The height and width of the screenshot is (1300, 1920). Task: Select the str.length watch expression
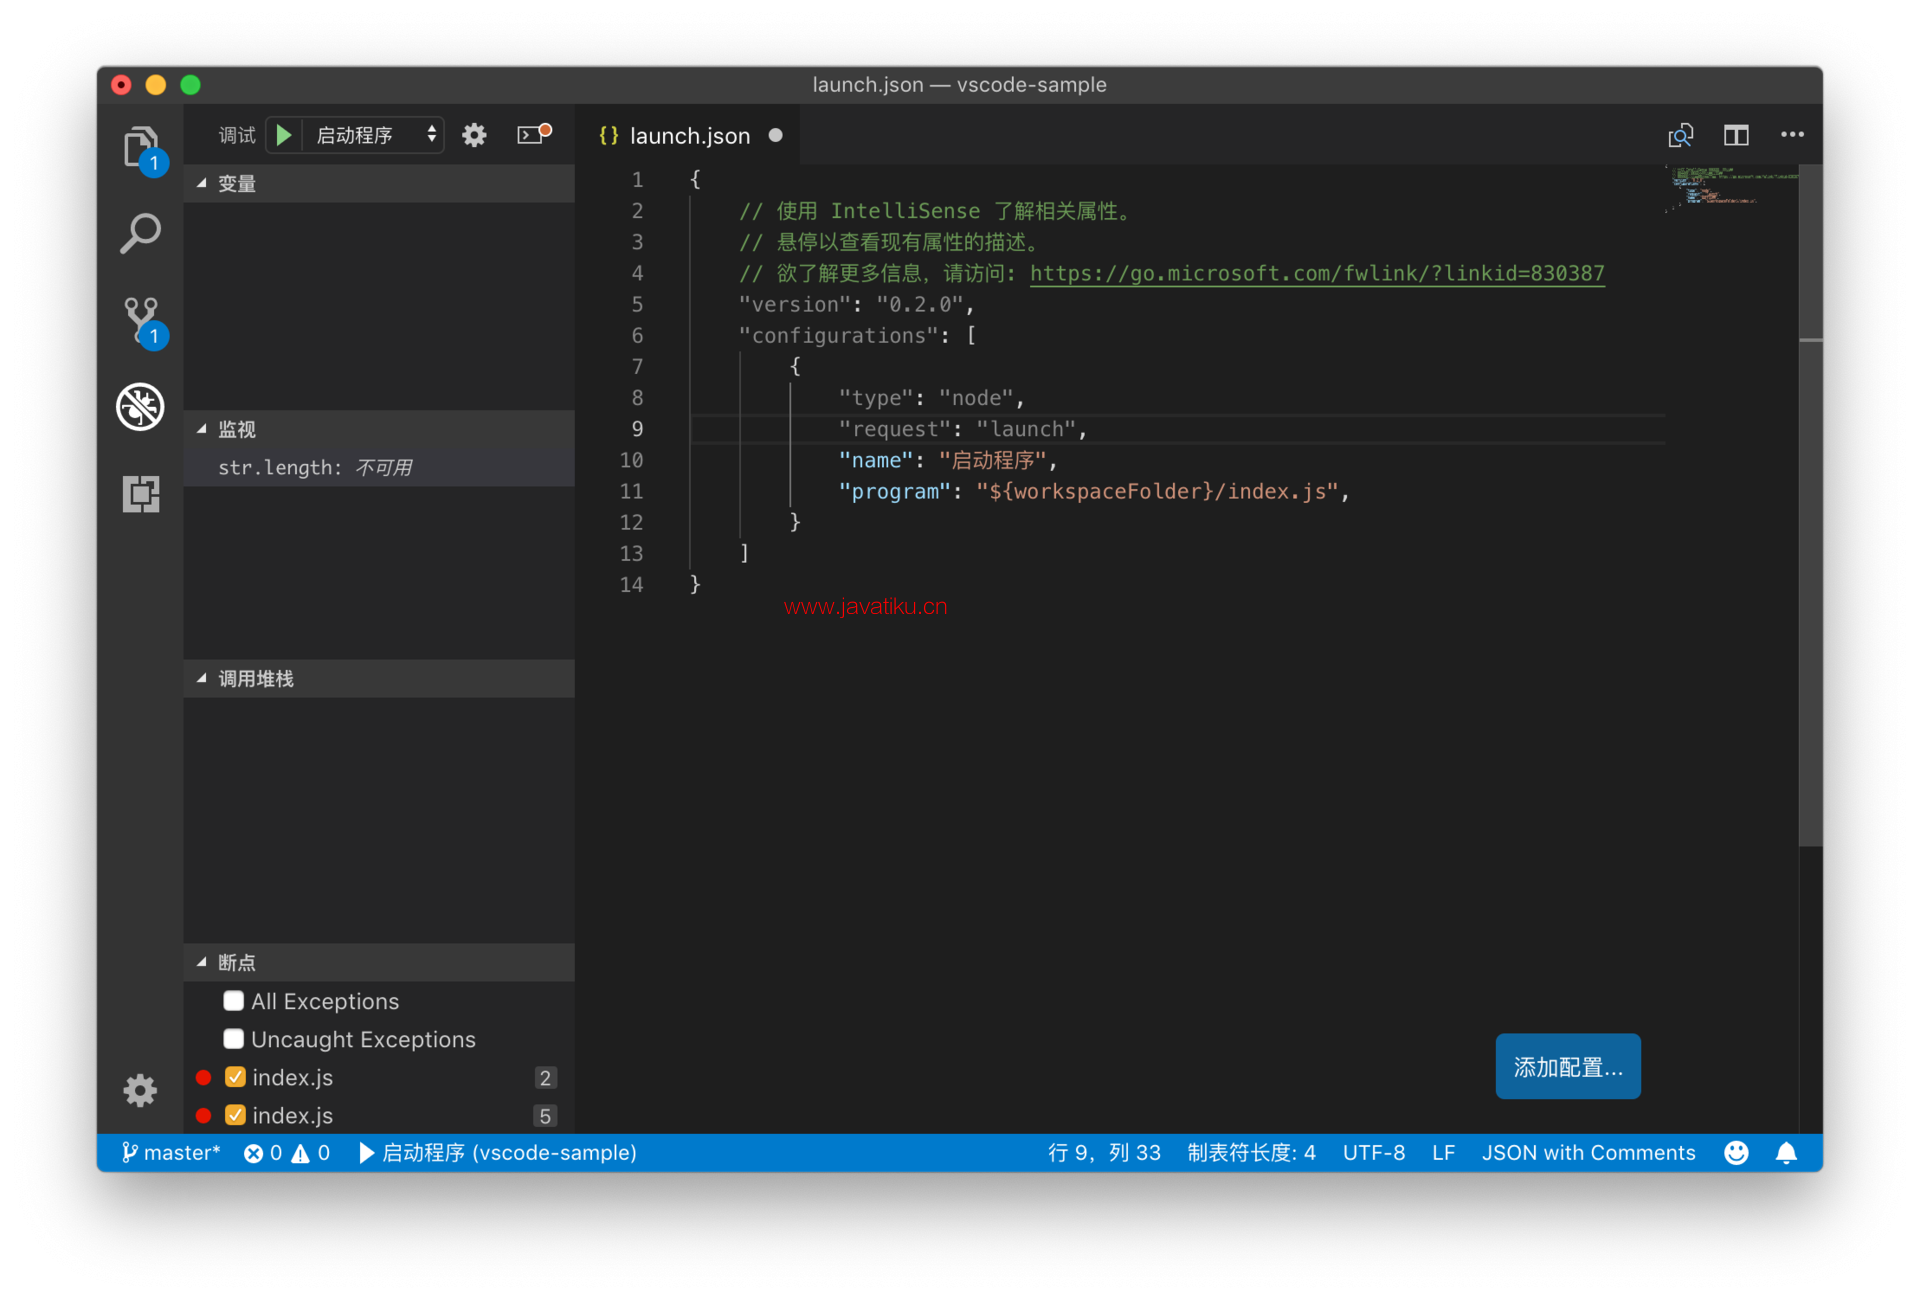380,467
